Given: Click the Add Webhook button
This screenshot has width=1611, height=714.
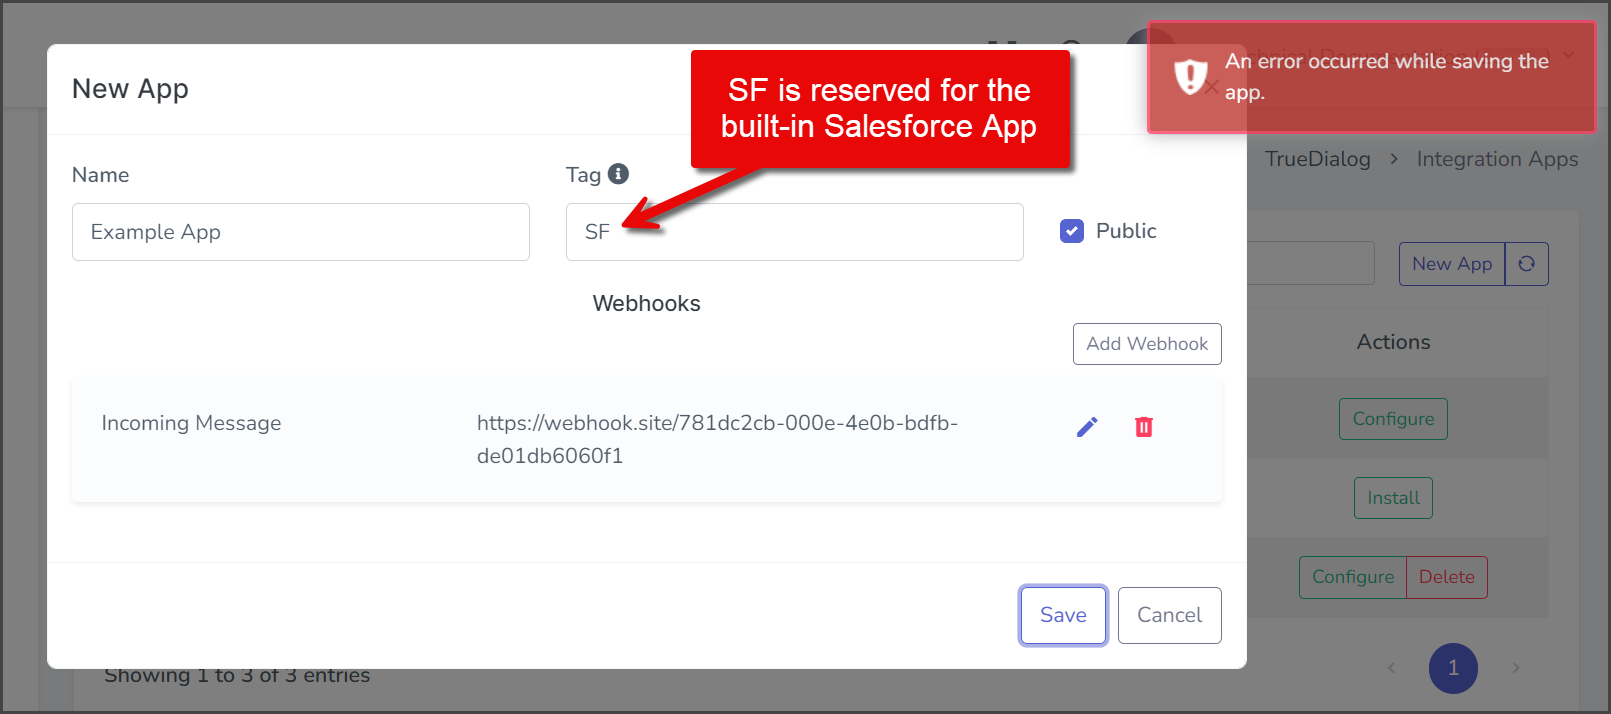Looking at the screenshot, I should pos(1147,344).
